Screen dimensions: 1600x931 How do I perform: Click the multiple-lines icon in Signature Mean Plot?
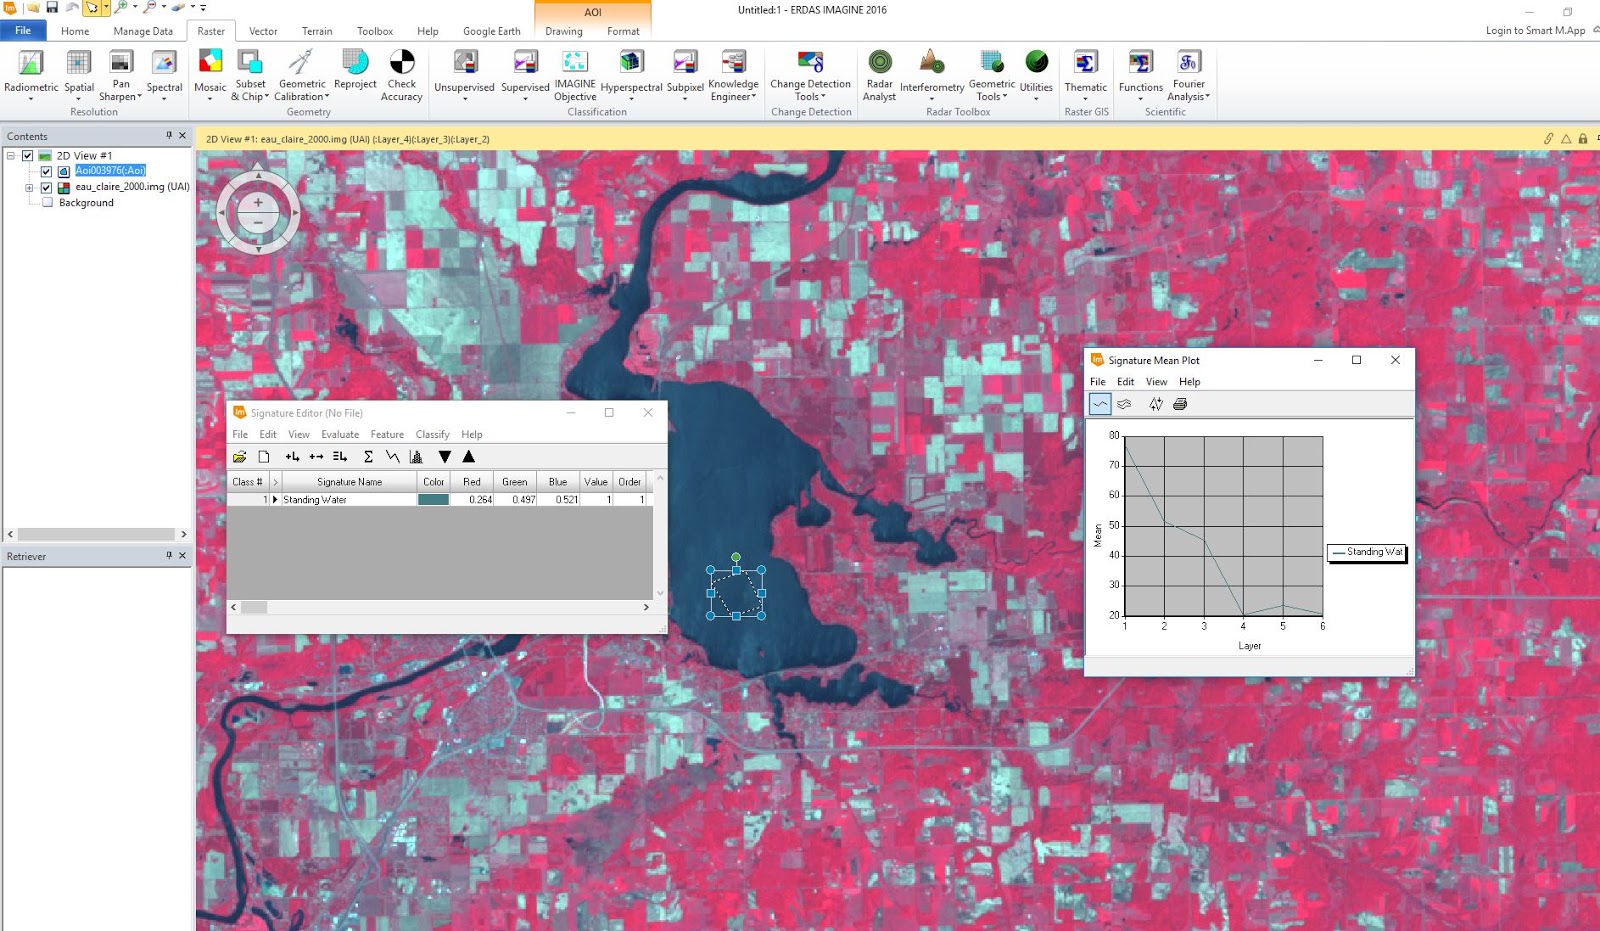coord(1124,404)
